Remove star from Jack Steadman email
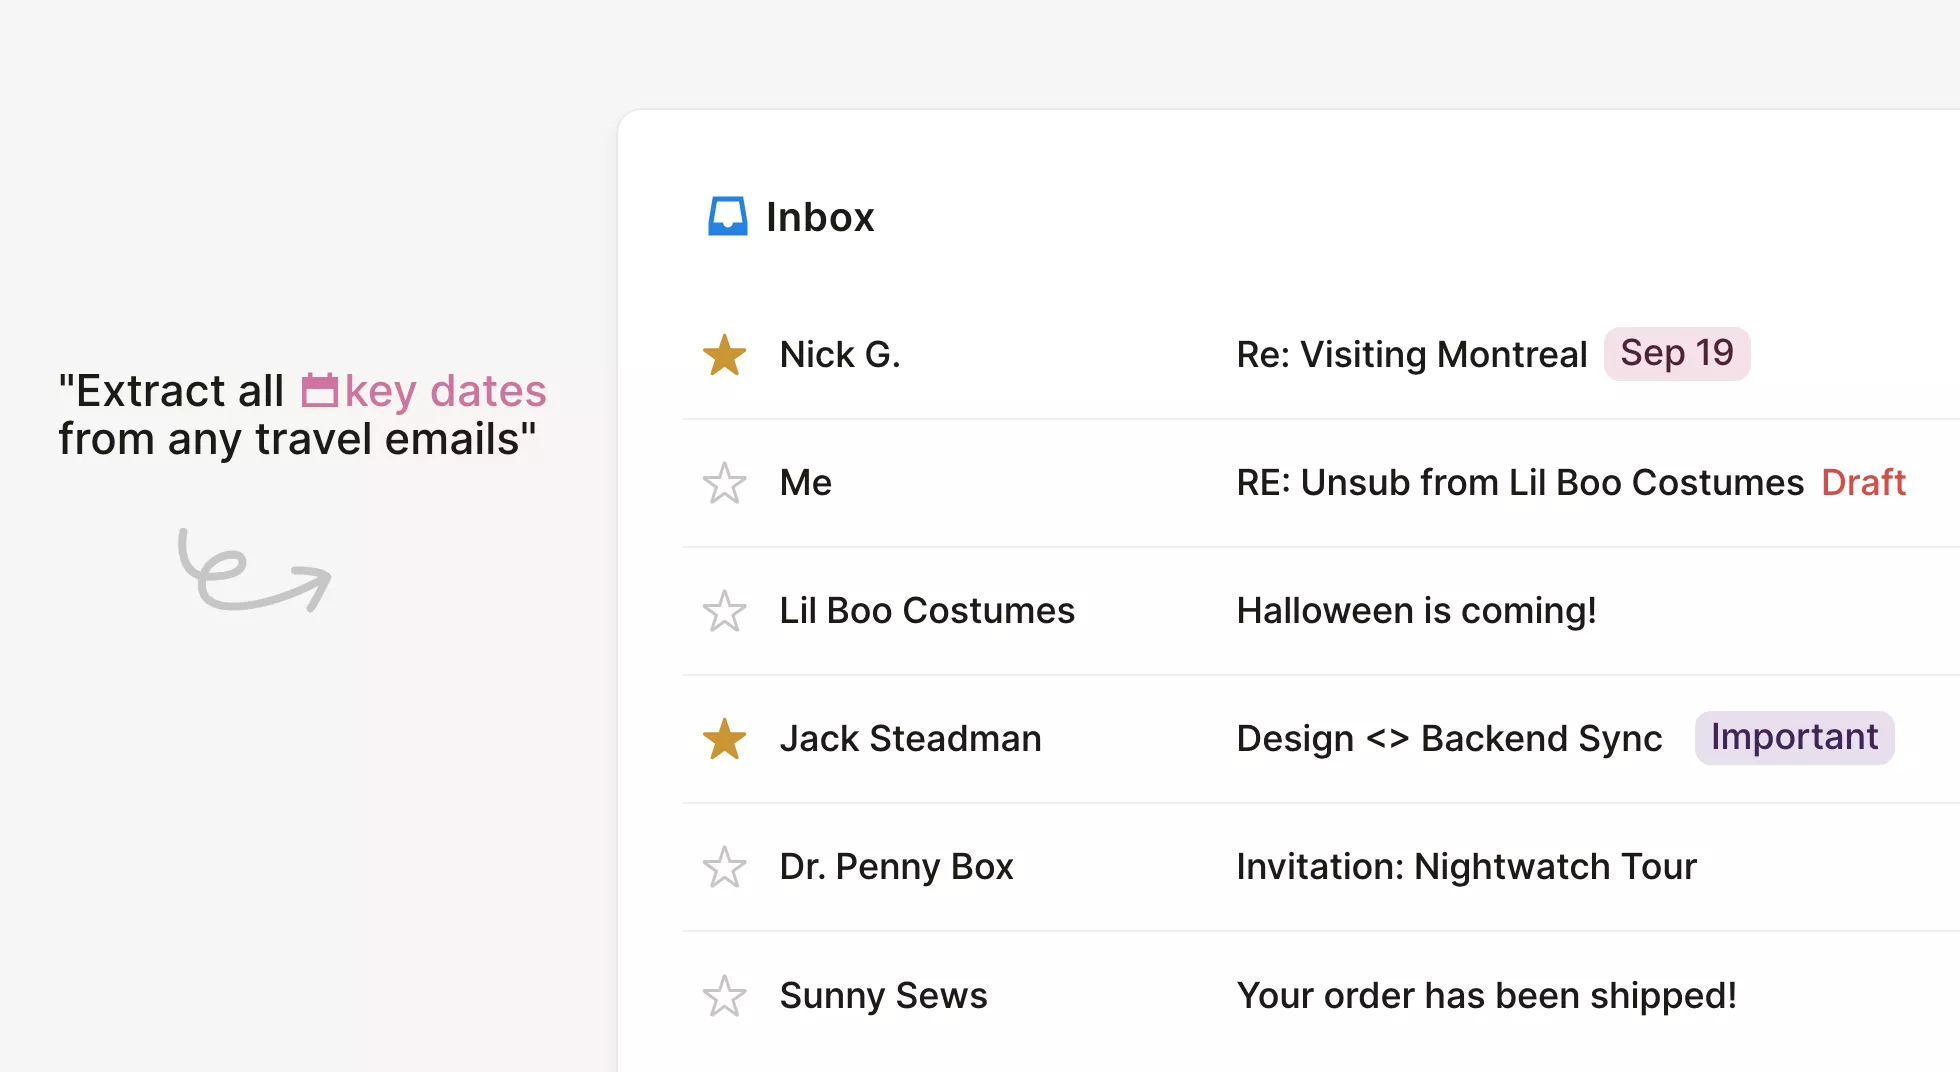Screen dimensions: 1960x1072 pos(724,739)
